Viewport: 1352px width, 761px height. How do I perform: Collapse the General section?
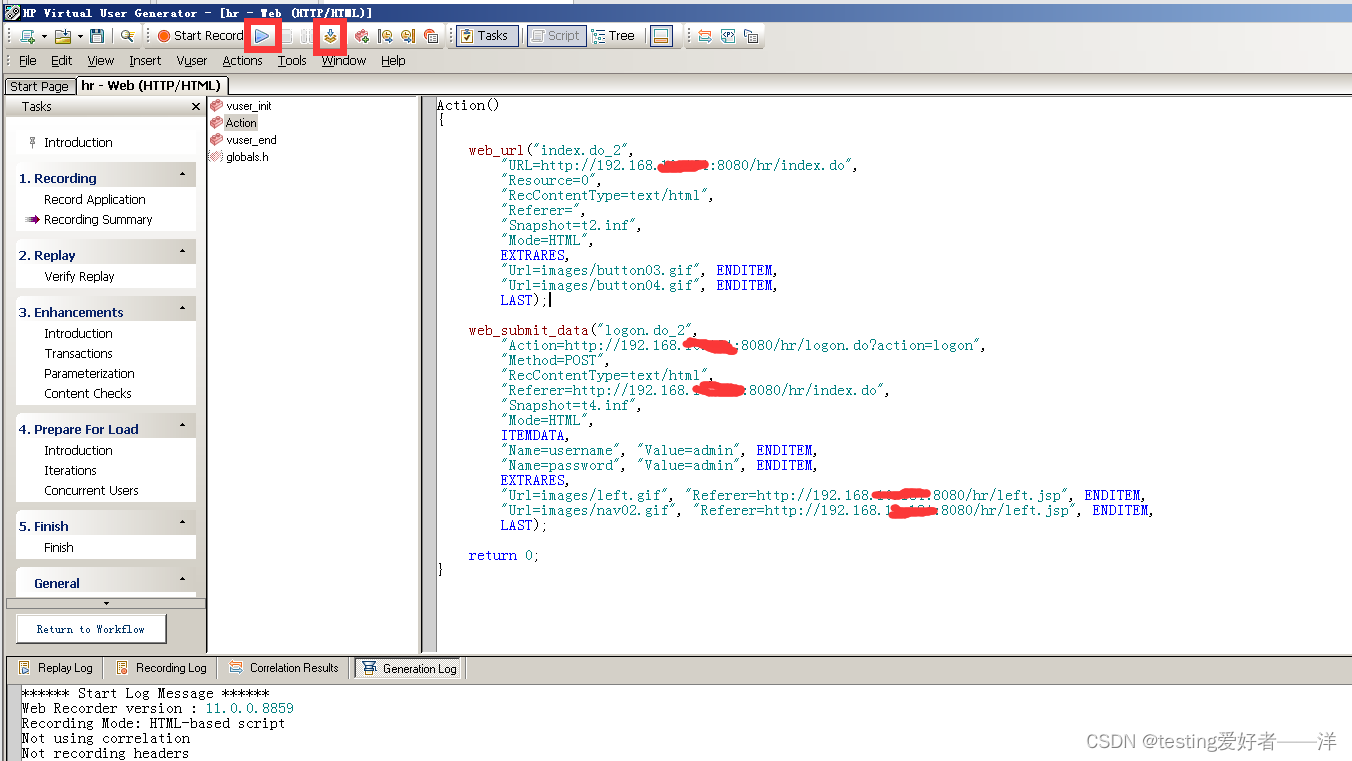point(183,579)
